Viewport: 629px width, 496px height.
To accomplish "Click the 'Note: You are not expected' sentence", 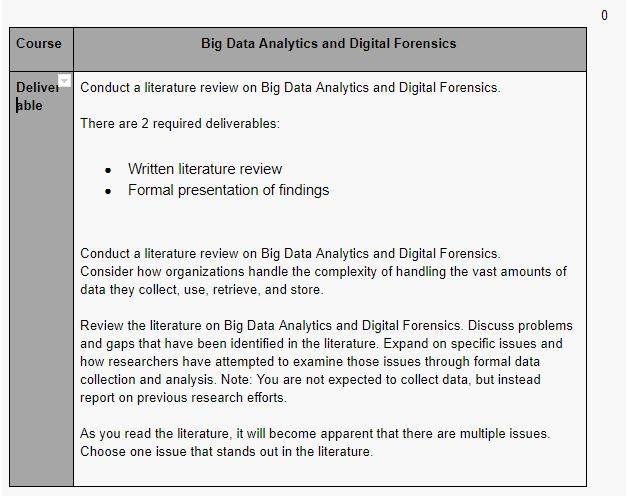I will coord(381,379).
